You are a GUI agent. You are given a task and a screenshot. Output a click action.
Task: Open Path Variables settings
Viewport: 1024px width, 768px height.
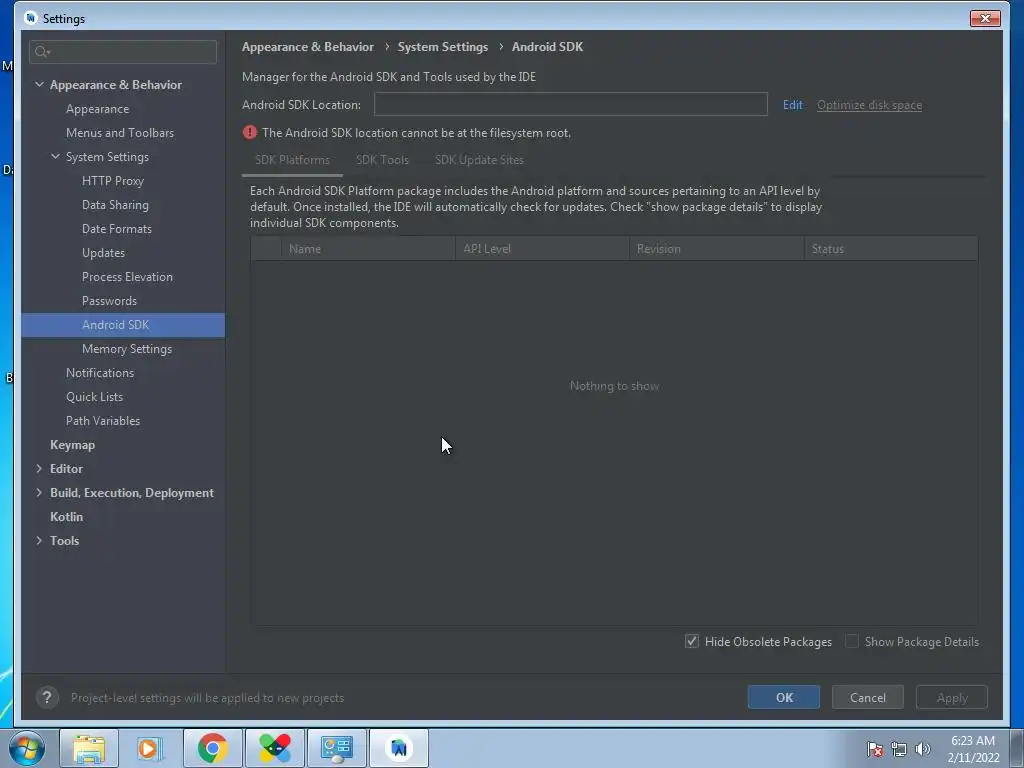coord(103,421)
